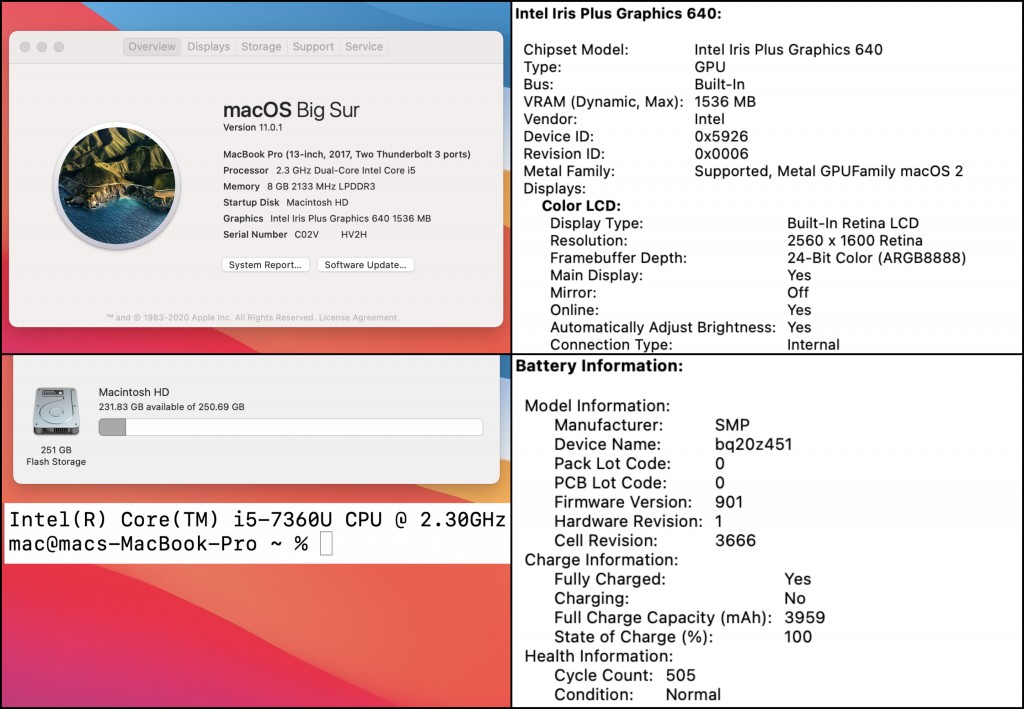This screenshot has height=709, width=1024.
Task: Click the green zoom window button
Action: tap(59, 47)
